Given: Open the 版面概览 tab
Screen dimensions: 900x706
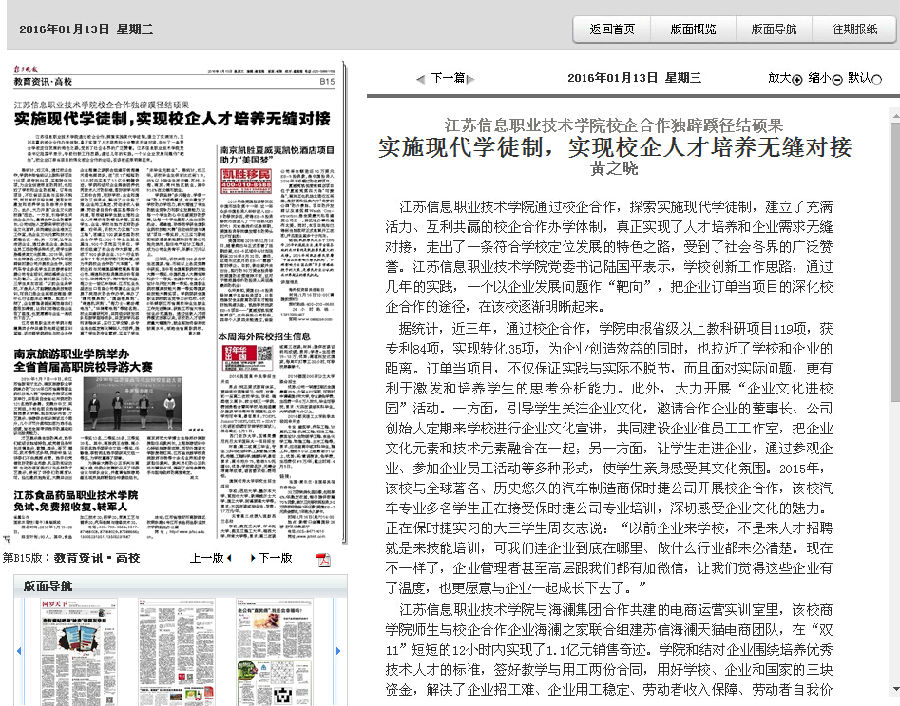Looking at the screenshot, I should [693, 29].
